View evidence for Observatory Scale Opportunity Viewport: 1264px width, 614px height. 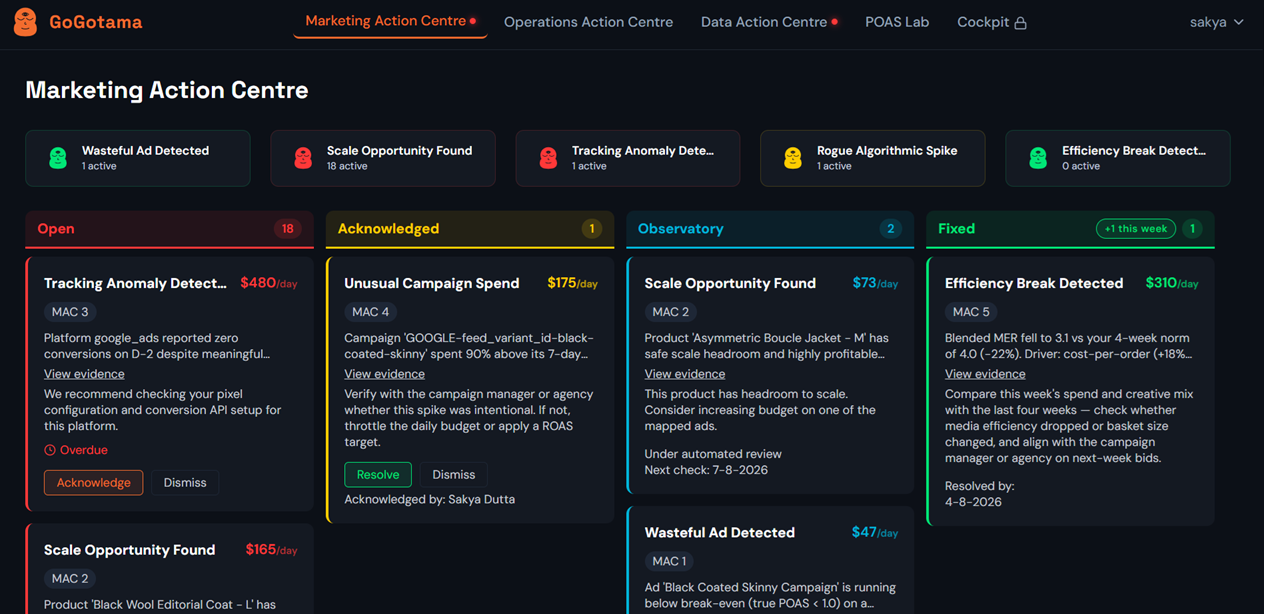tap(685, 374)
